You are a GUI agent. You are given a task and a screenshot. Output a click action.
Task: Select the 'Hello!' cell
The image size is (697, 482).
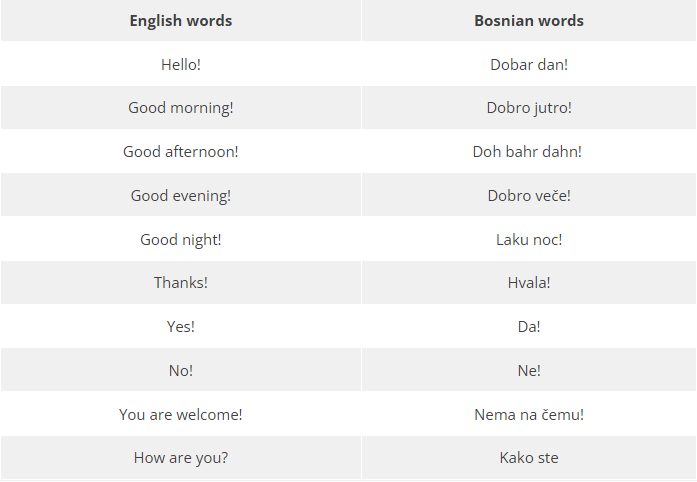tap(180, 65)
